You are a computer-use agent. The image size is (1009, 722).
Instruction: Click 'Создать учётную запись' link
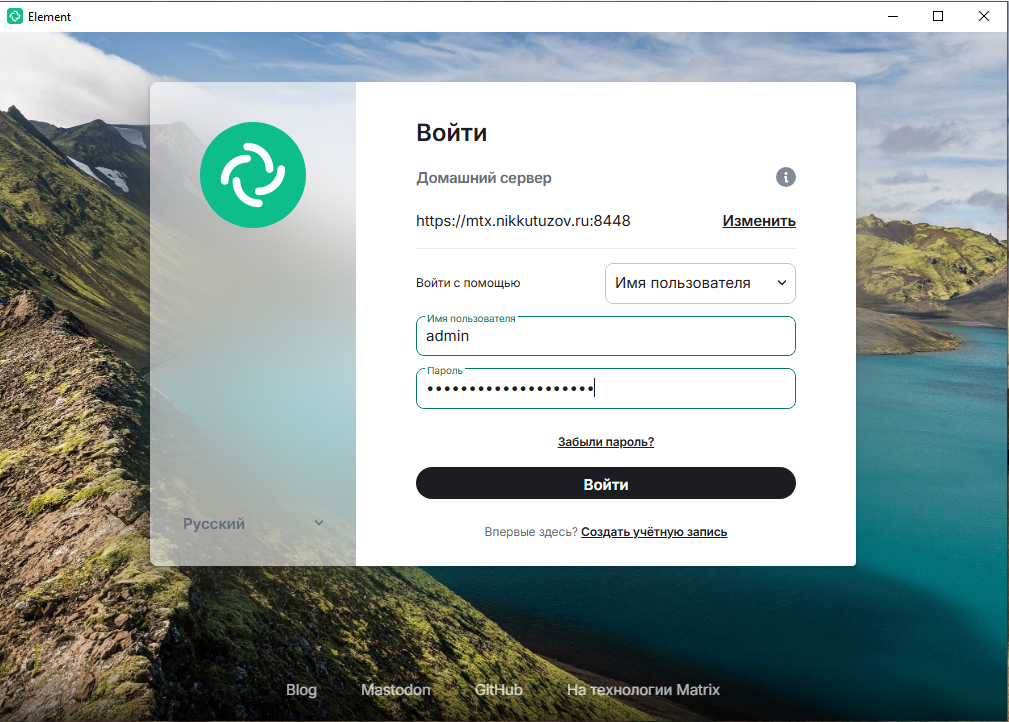pyautogui.click(x=654, y=532)
